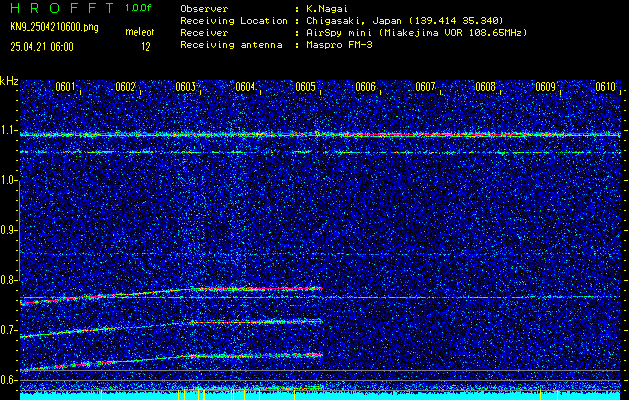Click the 0.8 frequency axis label
Image resolution: width=629 pixels, height=400 pixels.
(8, 280)
